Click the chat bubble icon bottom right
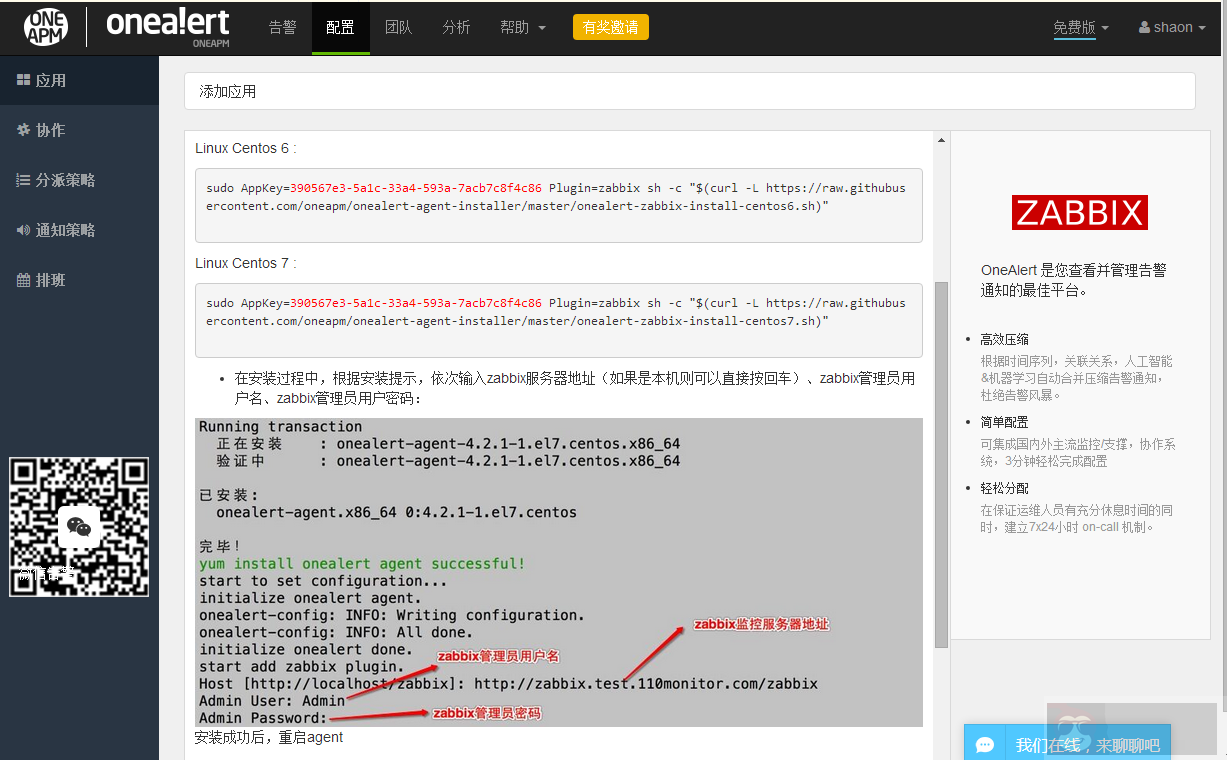 [x=985, y=743]
